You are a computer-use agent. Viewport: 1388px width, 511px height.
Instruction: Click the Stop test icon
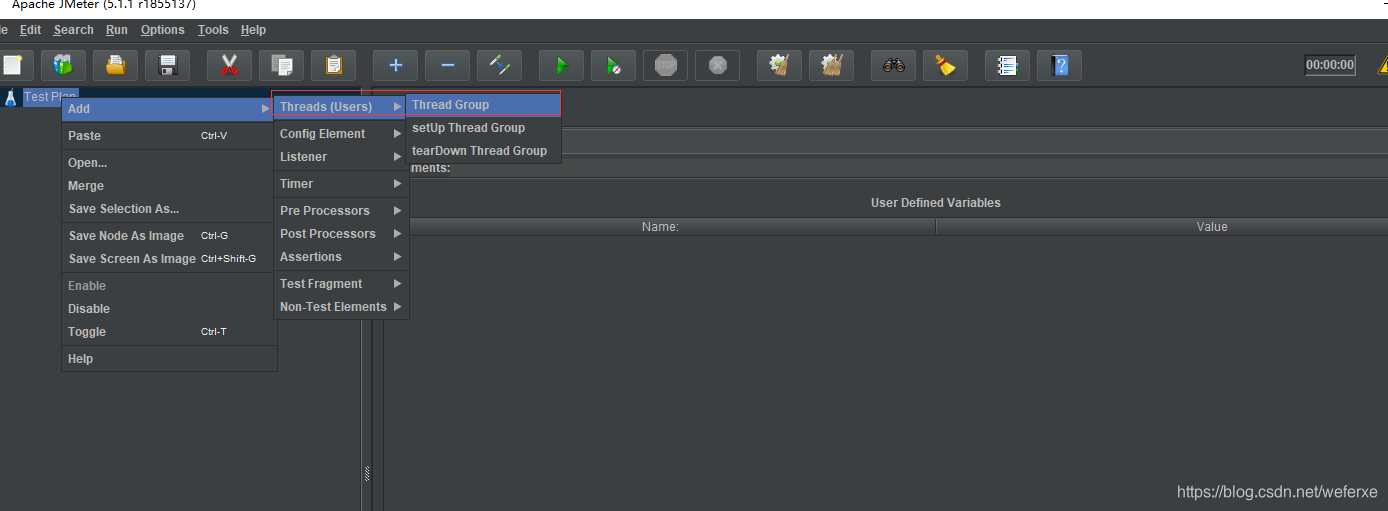coord(666,66)
